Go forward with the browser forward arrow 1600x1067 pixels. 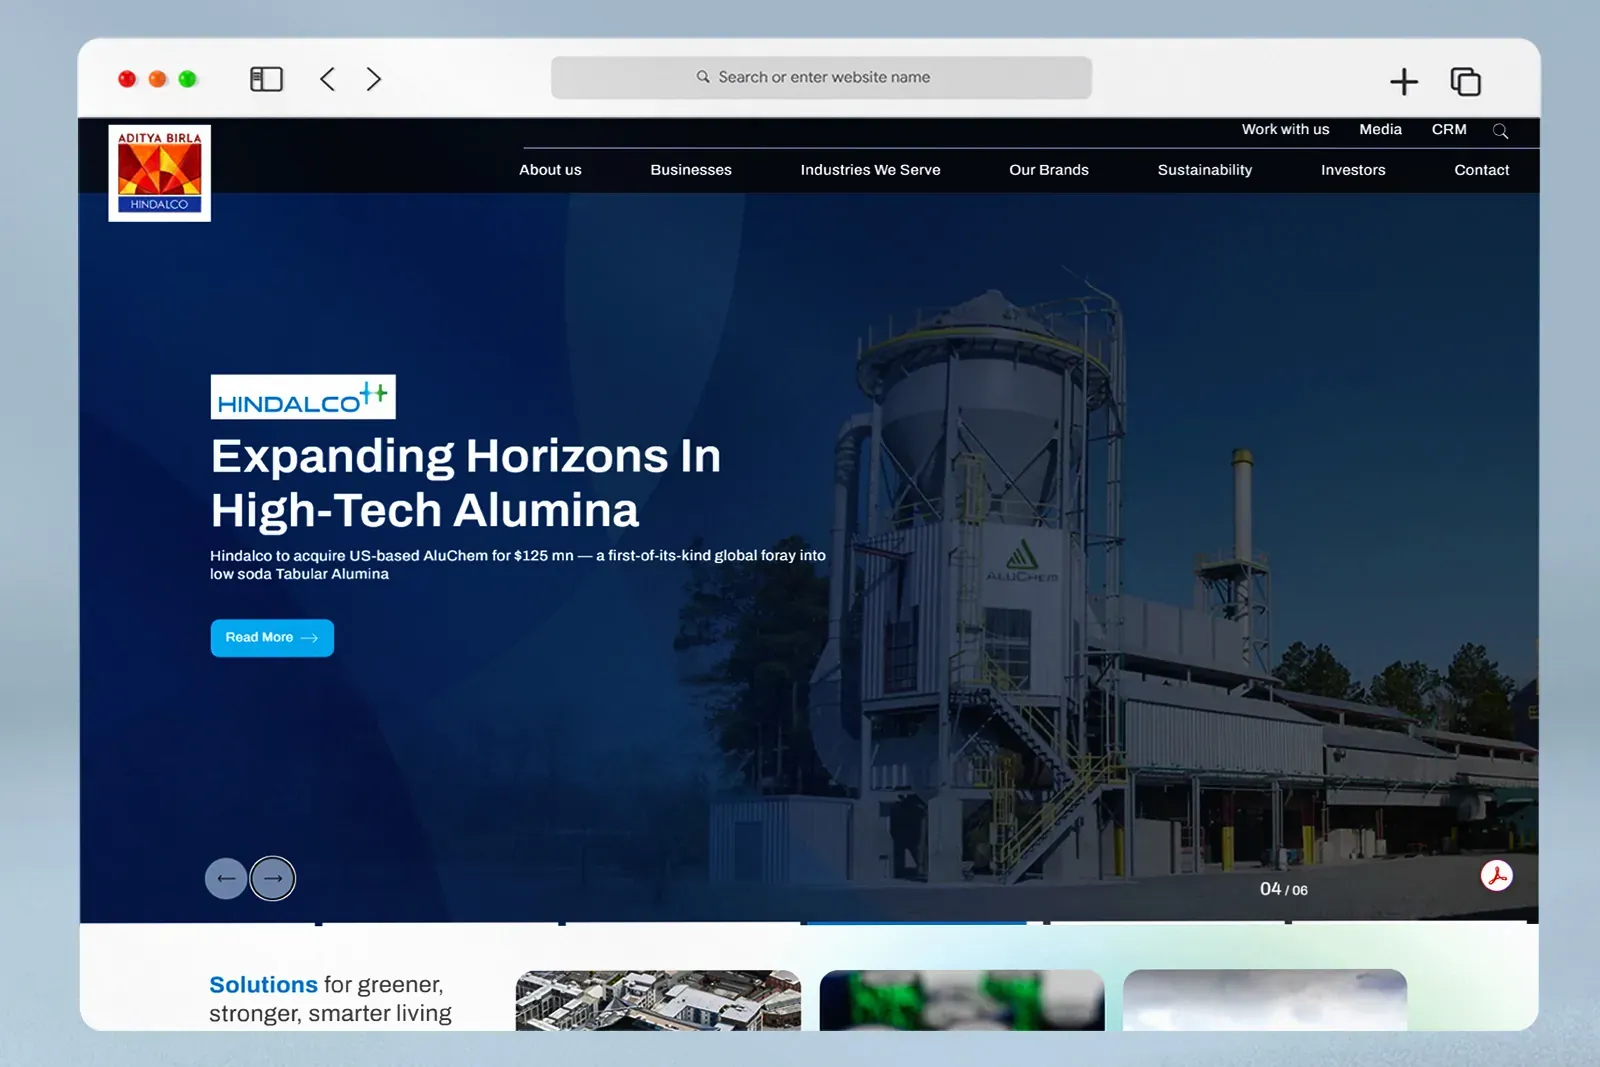[374, 79]
